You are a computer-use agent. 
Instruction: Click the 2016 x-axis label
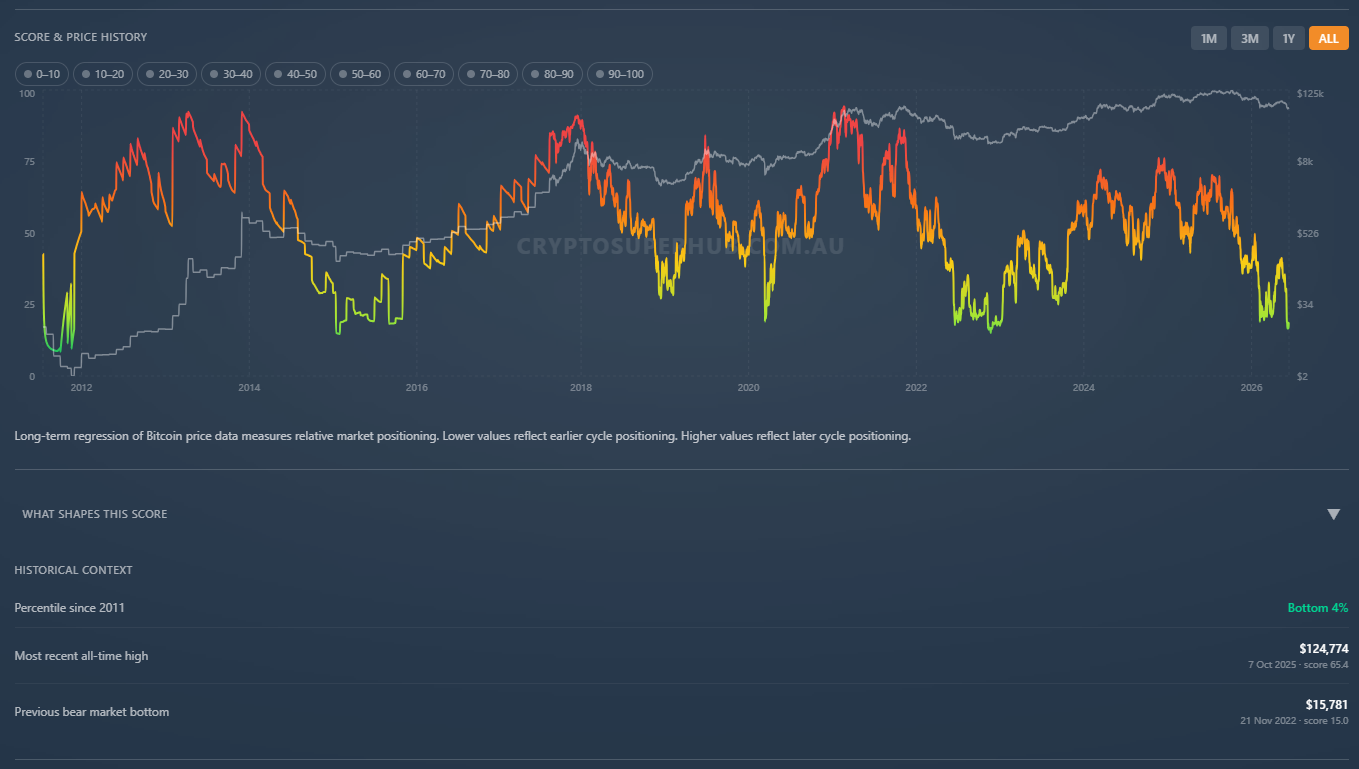pyautogui.click(x=417, y=388)
